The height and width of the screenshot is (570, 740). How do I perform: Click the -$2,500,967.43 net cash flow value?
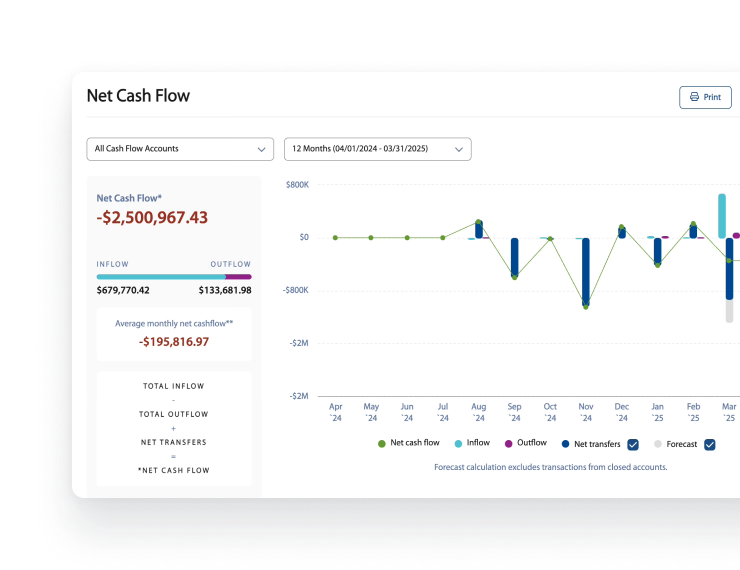(152, 218)
